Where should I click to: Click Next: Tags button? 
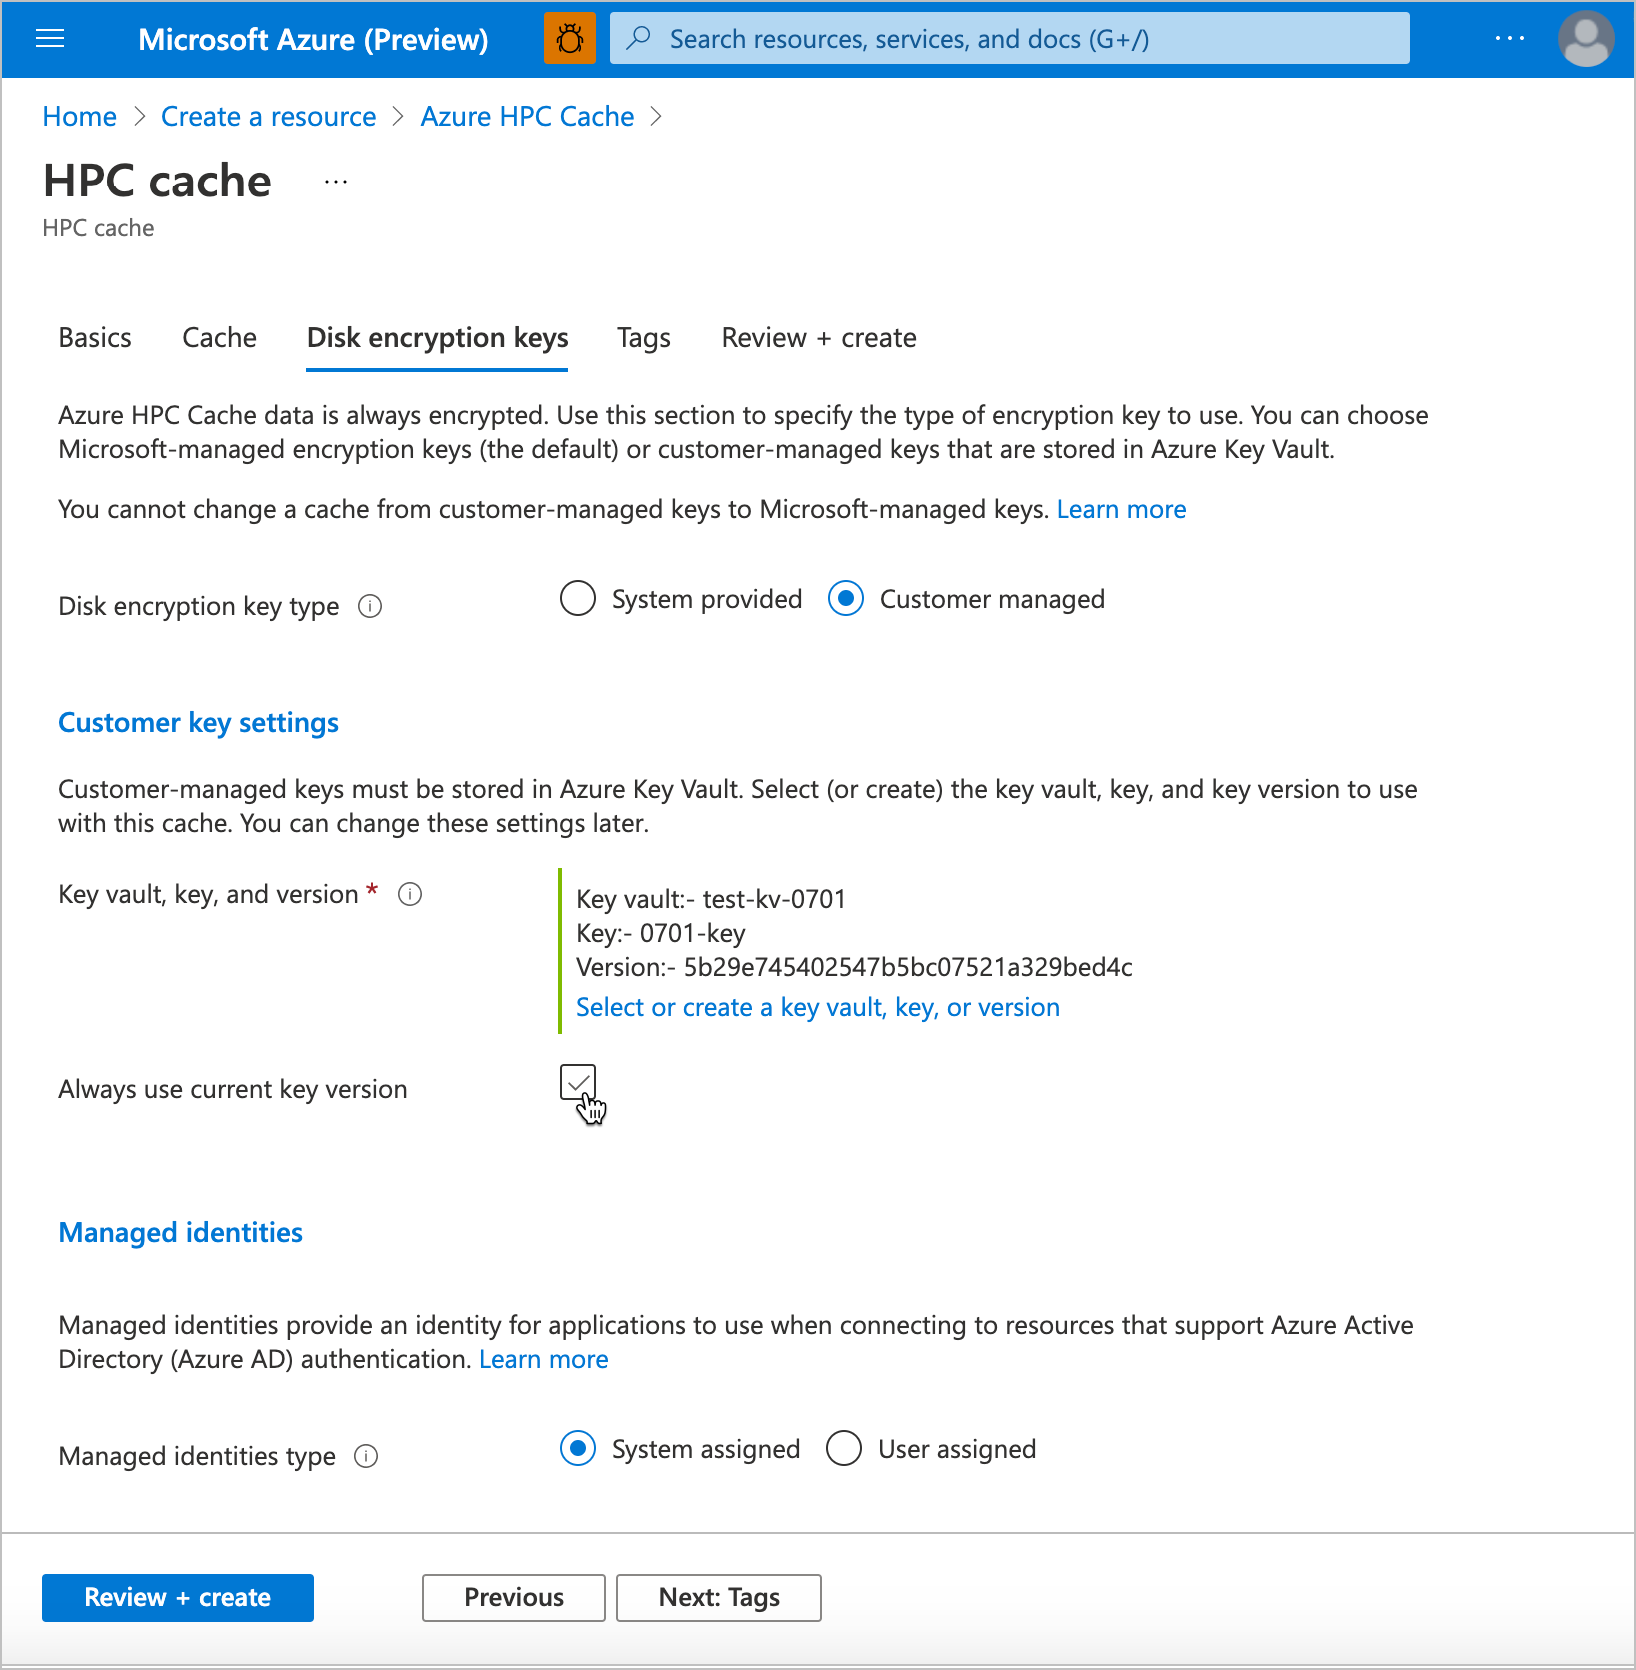(x=718, y=1597)
